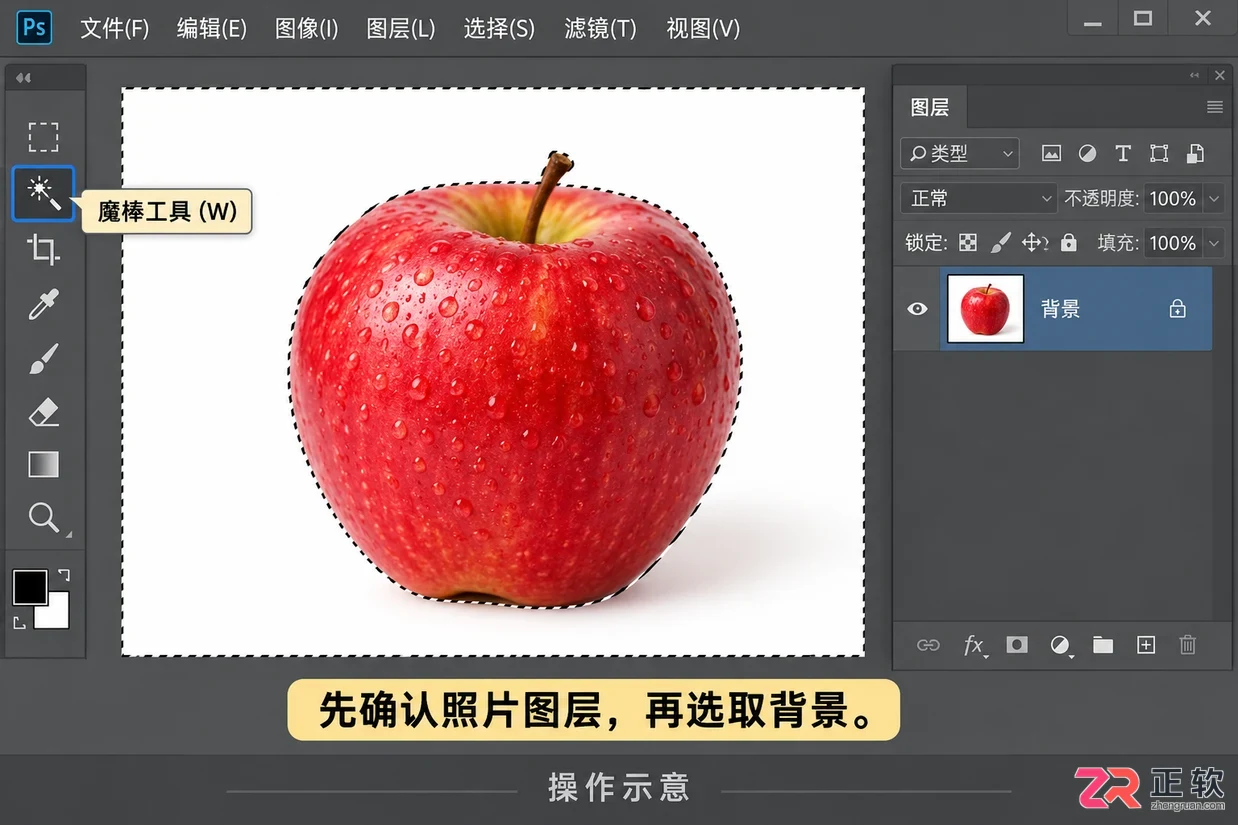Select the Rectangular Marquee tool
The image size is (1238, 825).
pyautogui.click(x=43, y=137)
